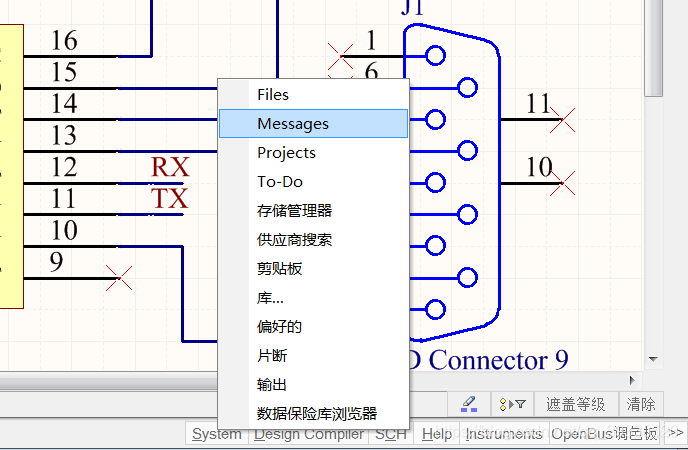Screen dimensions: 688x450
Task: Open 数据保险库浏览器 entry
Action: 313,413
